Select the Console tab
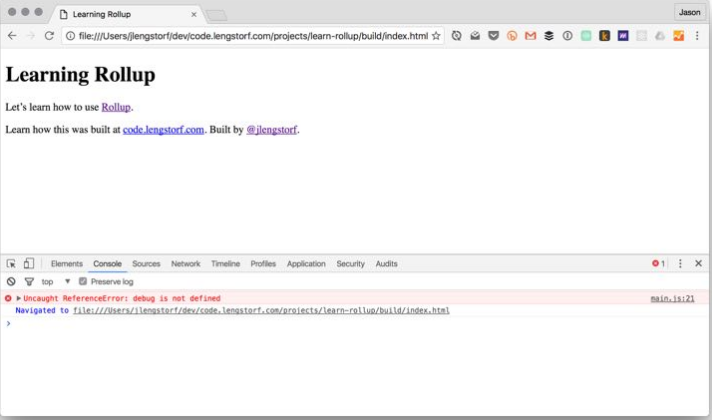This screenshot has height=420, width=712. coord(107,264)
